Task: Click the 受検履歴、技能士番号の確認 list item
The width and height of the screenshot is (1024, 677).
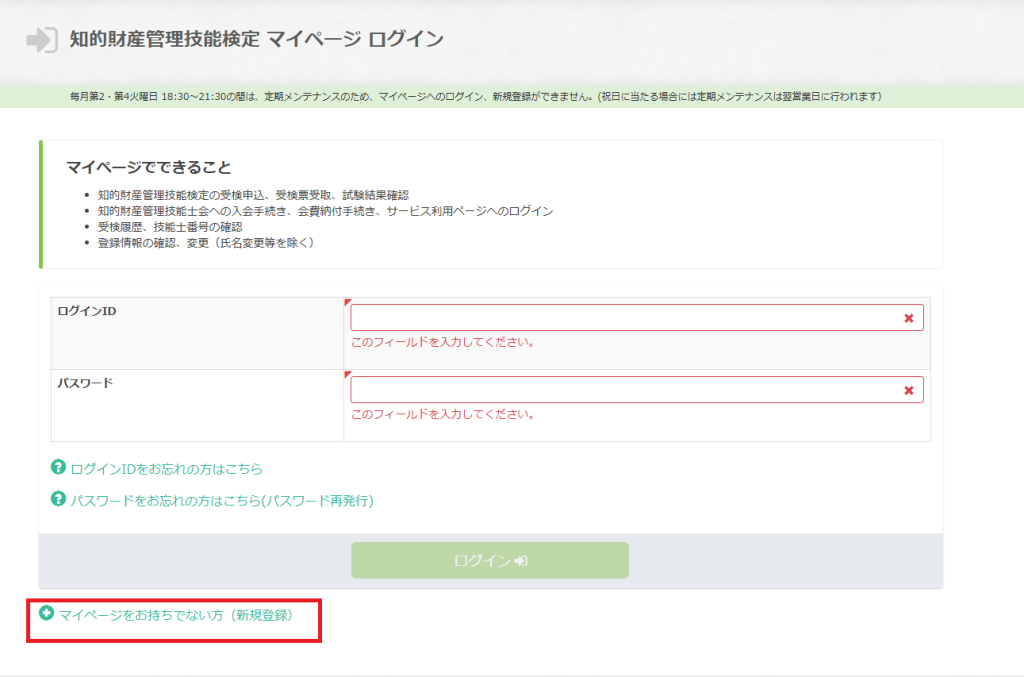Action: 170,227
